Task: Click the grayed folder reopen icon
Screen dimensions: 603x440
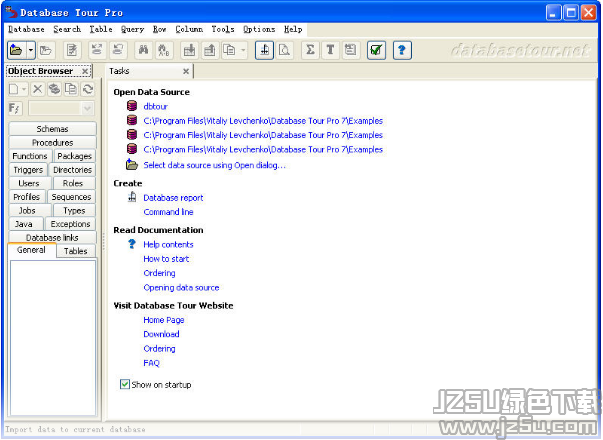Action: 46,50
